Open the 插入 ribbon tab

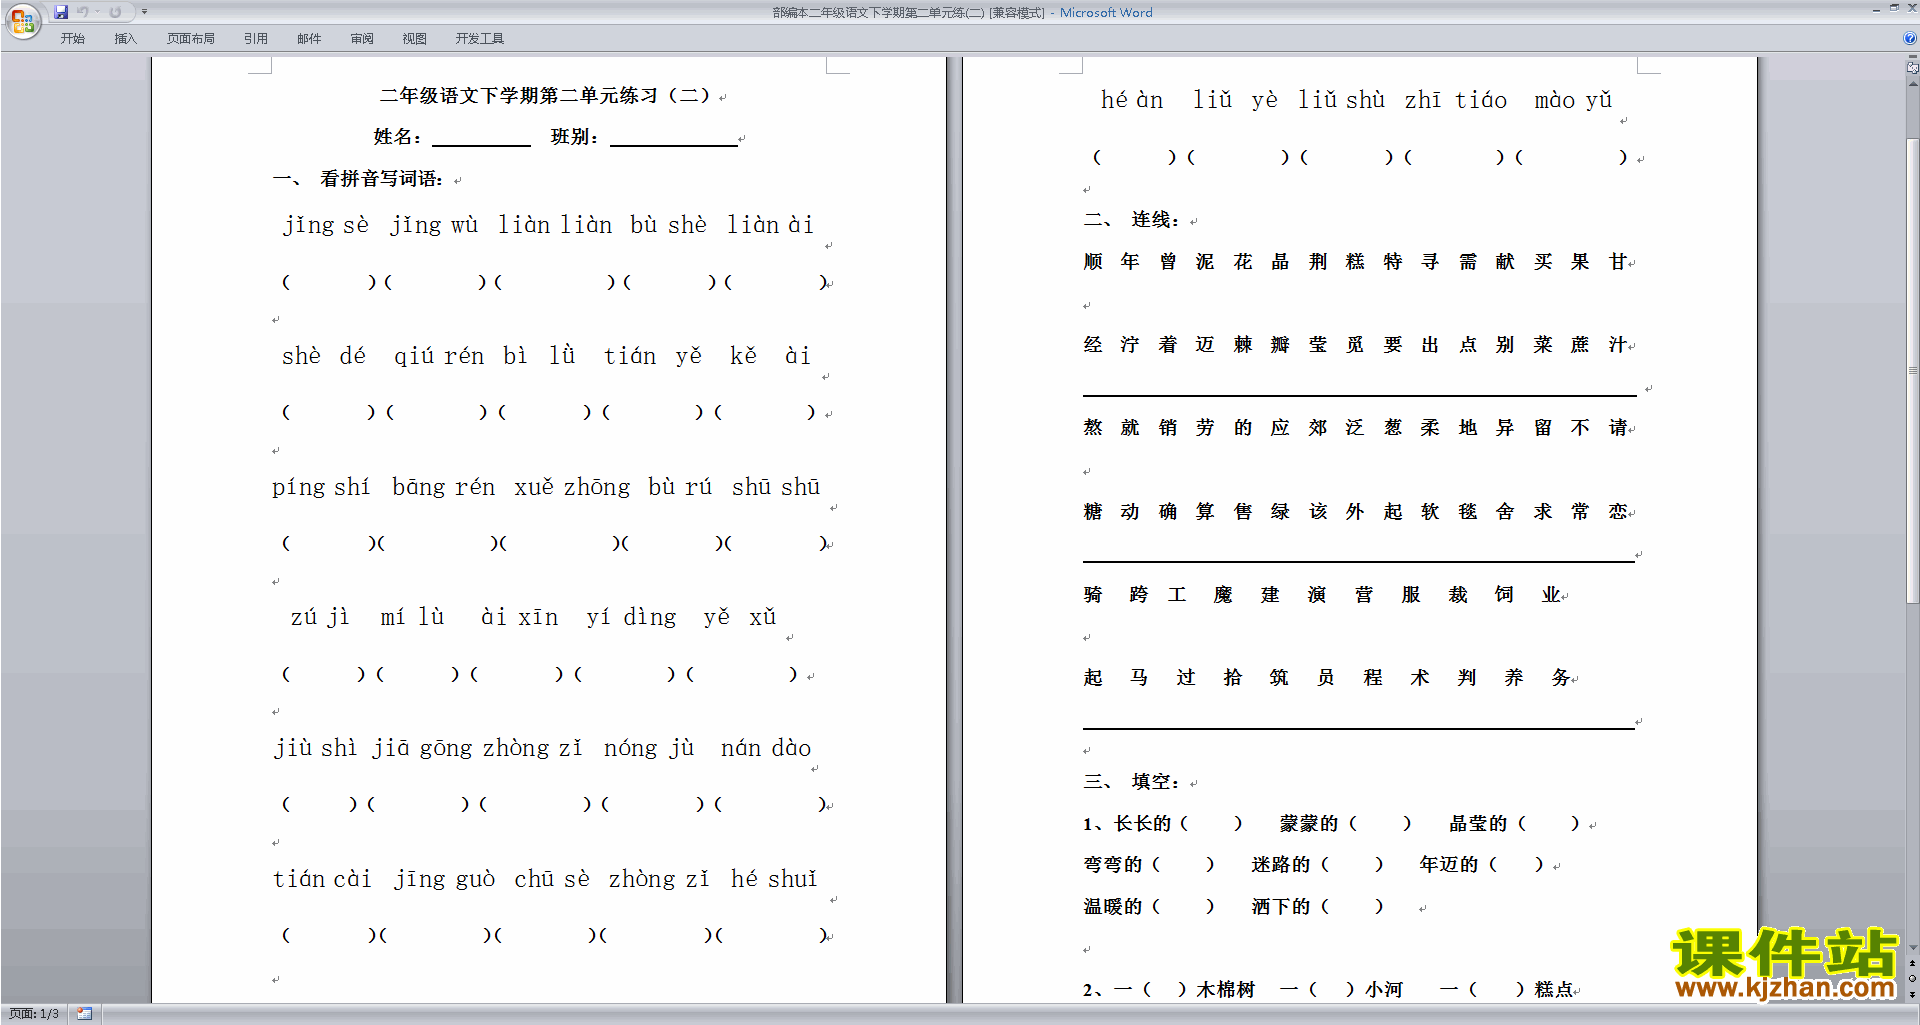(x=125, y=39)
